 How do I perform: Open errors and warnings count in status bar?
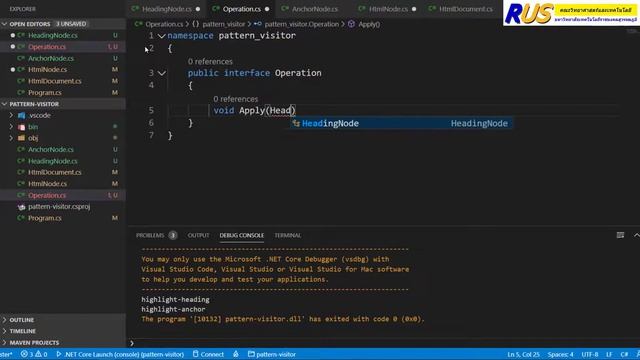[34, 354]
